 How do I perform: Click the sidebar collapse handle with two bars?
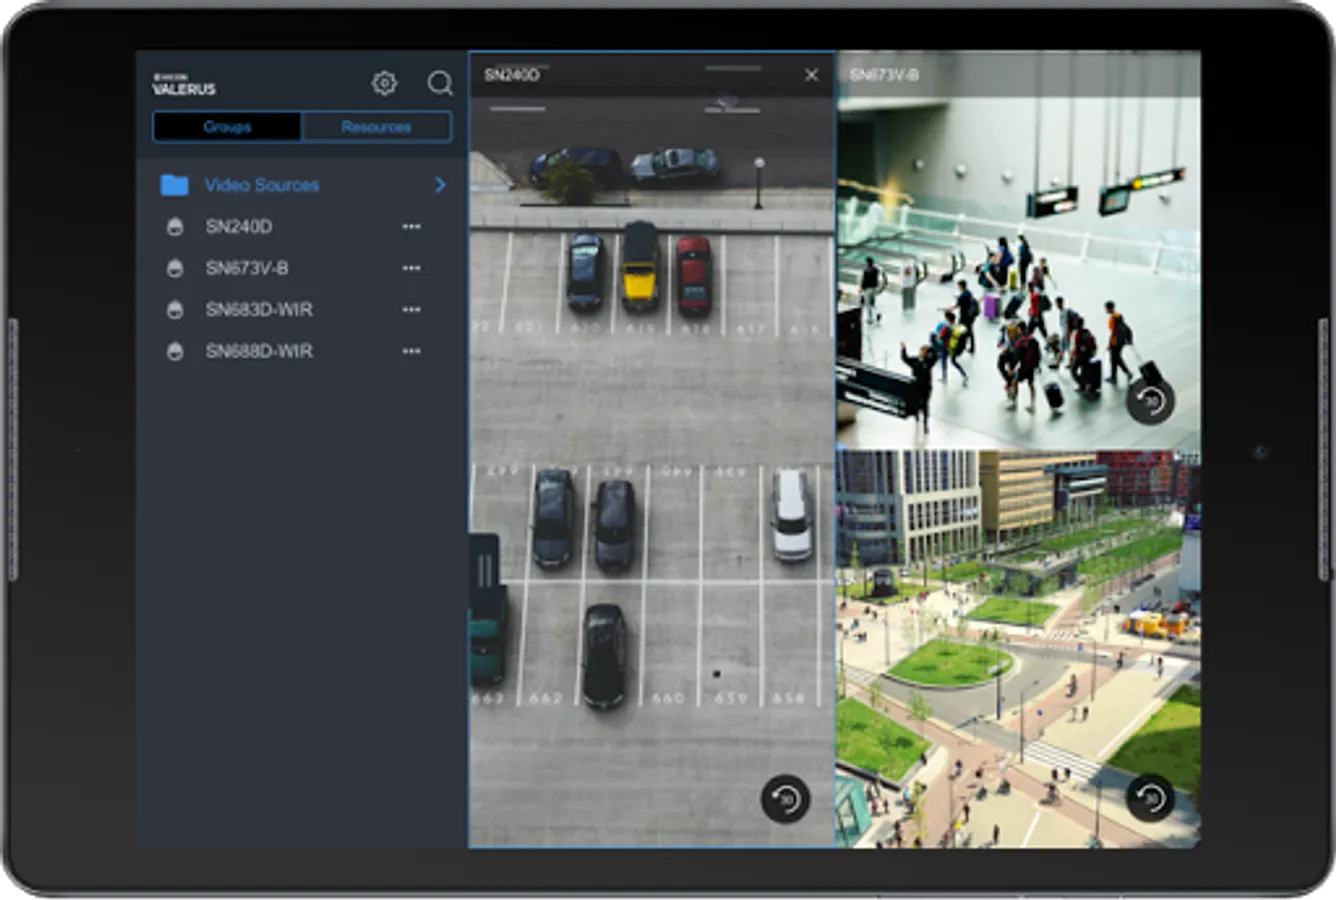[x=484, y=571]
